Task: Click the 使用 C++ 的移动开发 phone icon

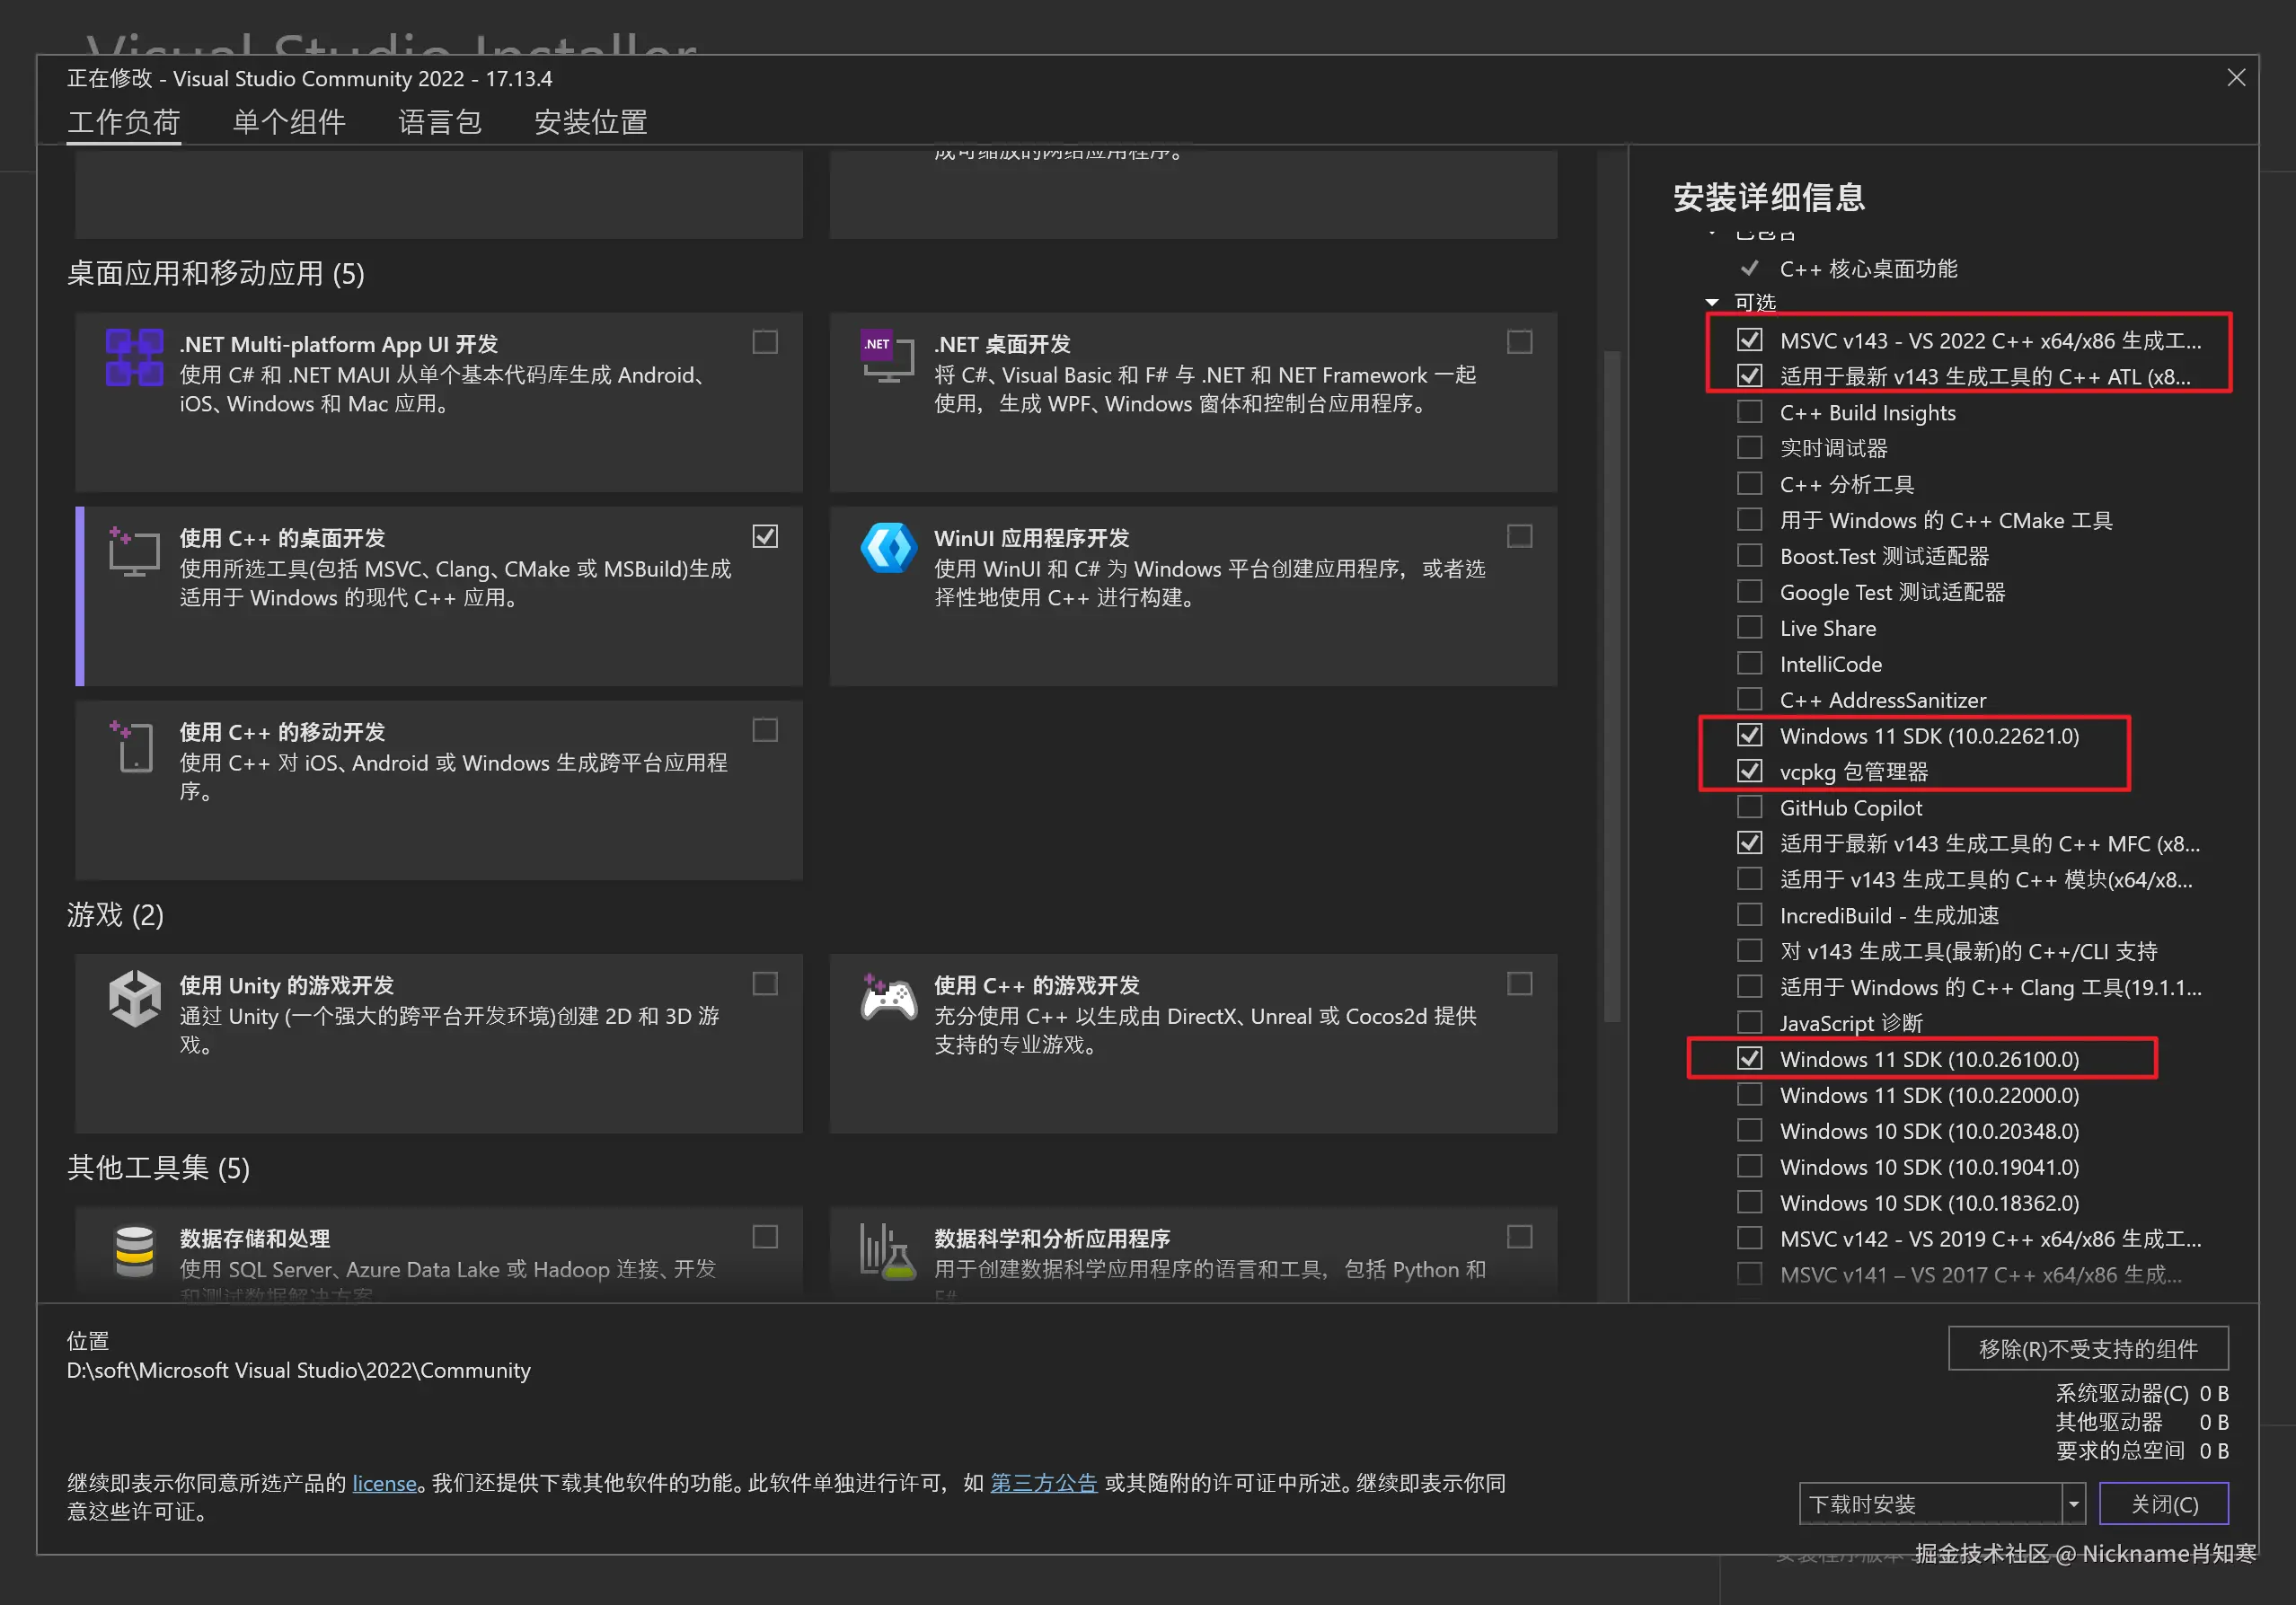Action: pyautogui.click(x=132, y=746)
